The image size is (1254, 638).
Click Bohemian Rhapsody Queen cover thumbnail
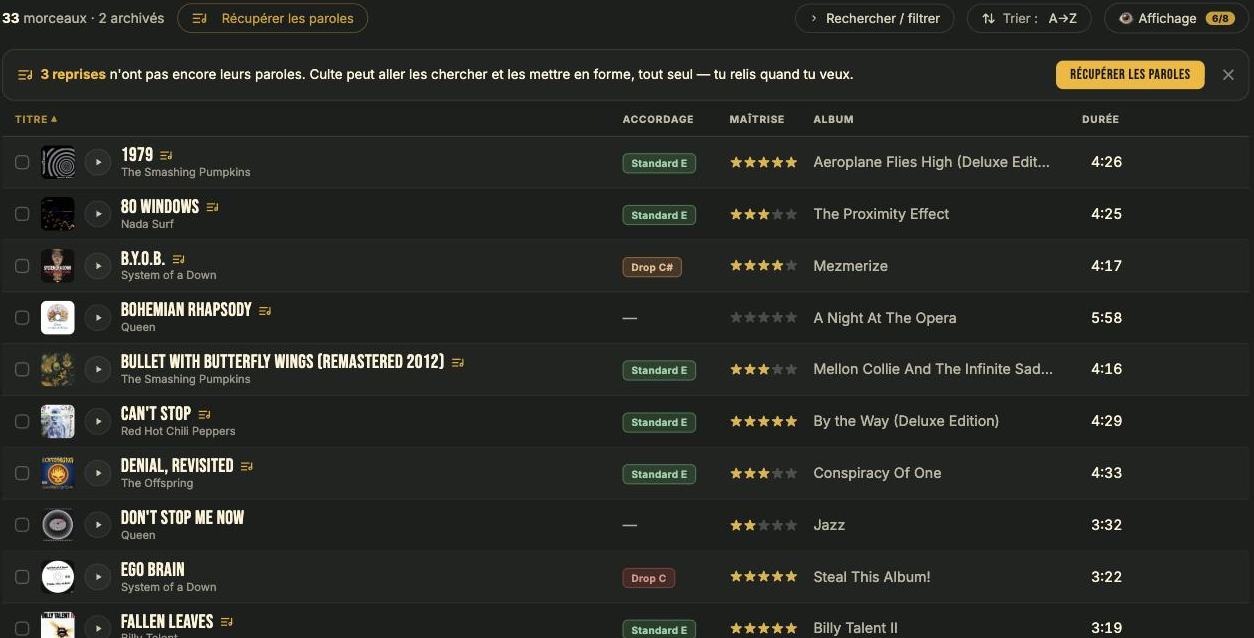click(x=58, y=318)
